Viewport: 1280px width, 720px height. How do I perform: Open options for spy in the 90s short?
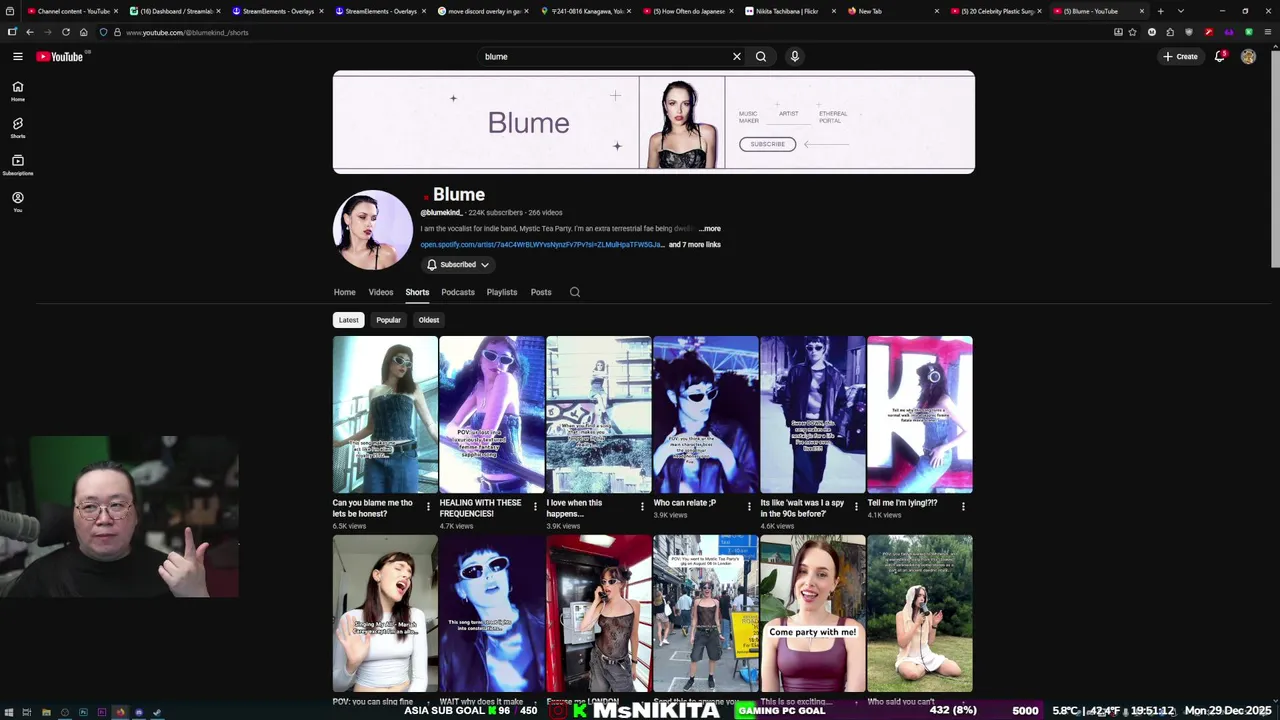856,507
